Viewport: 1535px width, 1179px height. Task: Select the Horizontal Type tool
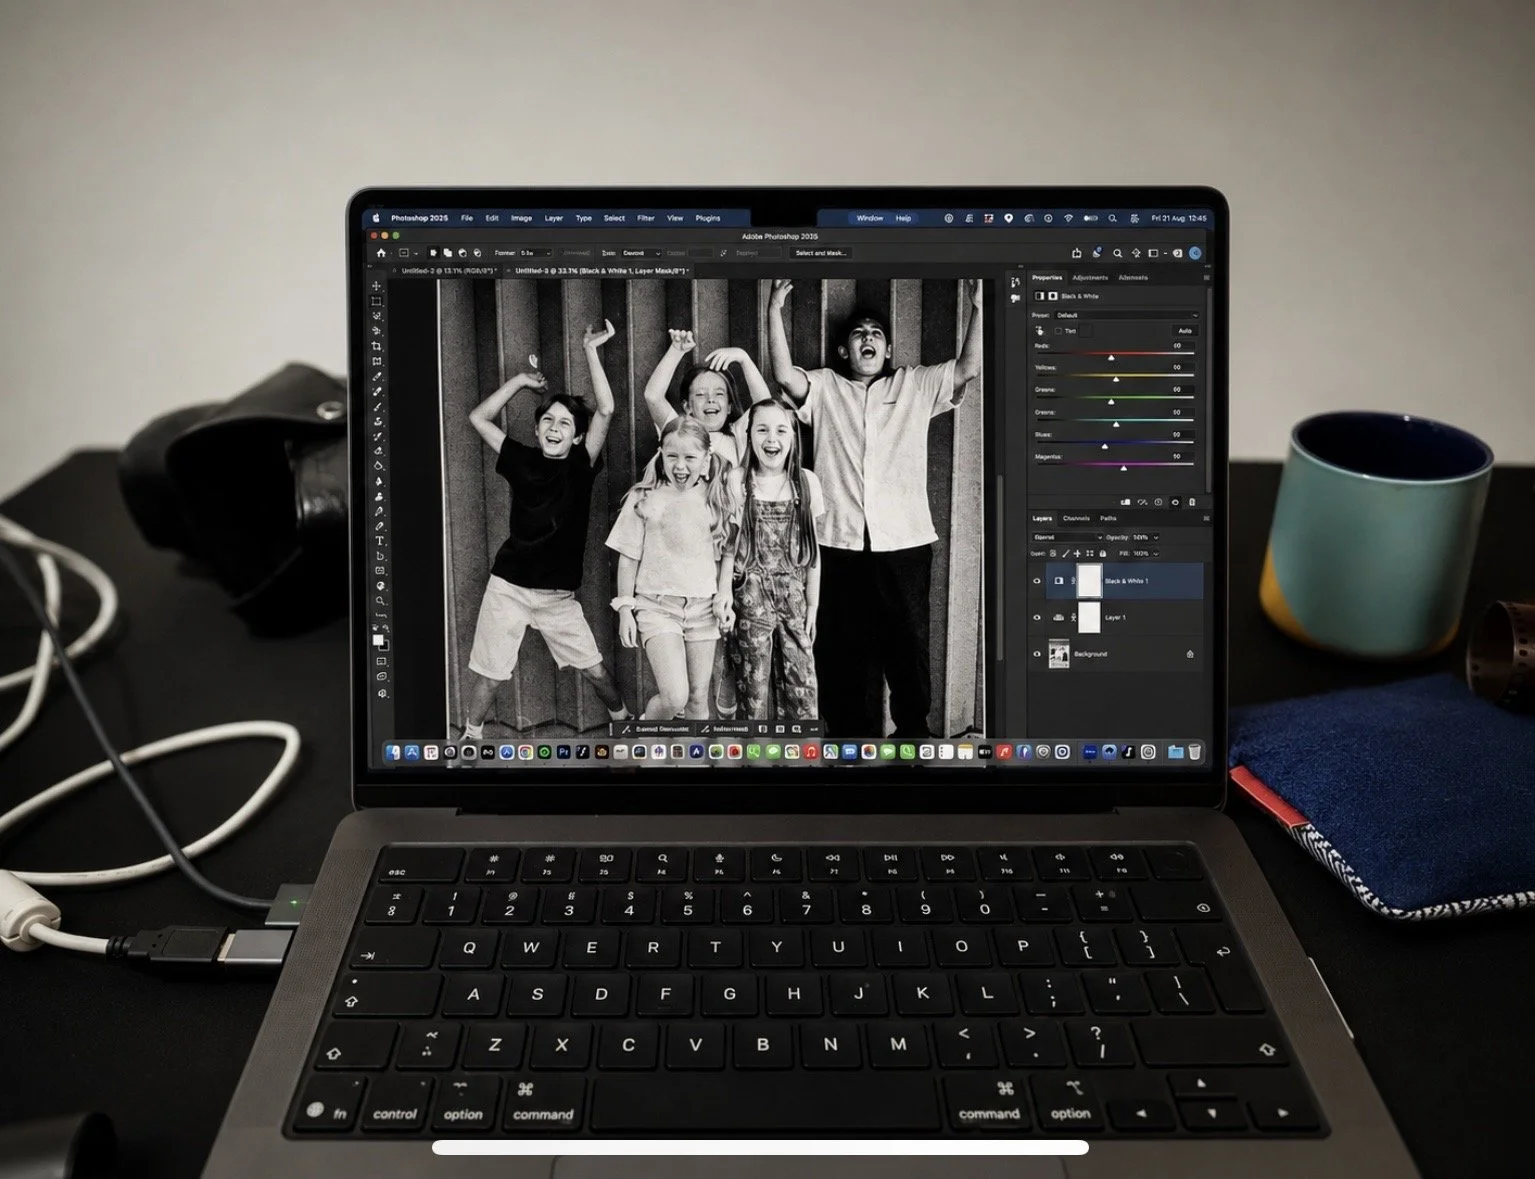(x=379, y=541)
